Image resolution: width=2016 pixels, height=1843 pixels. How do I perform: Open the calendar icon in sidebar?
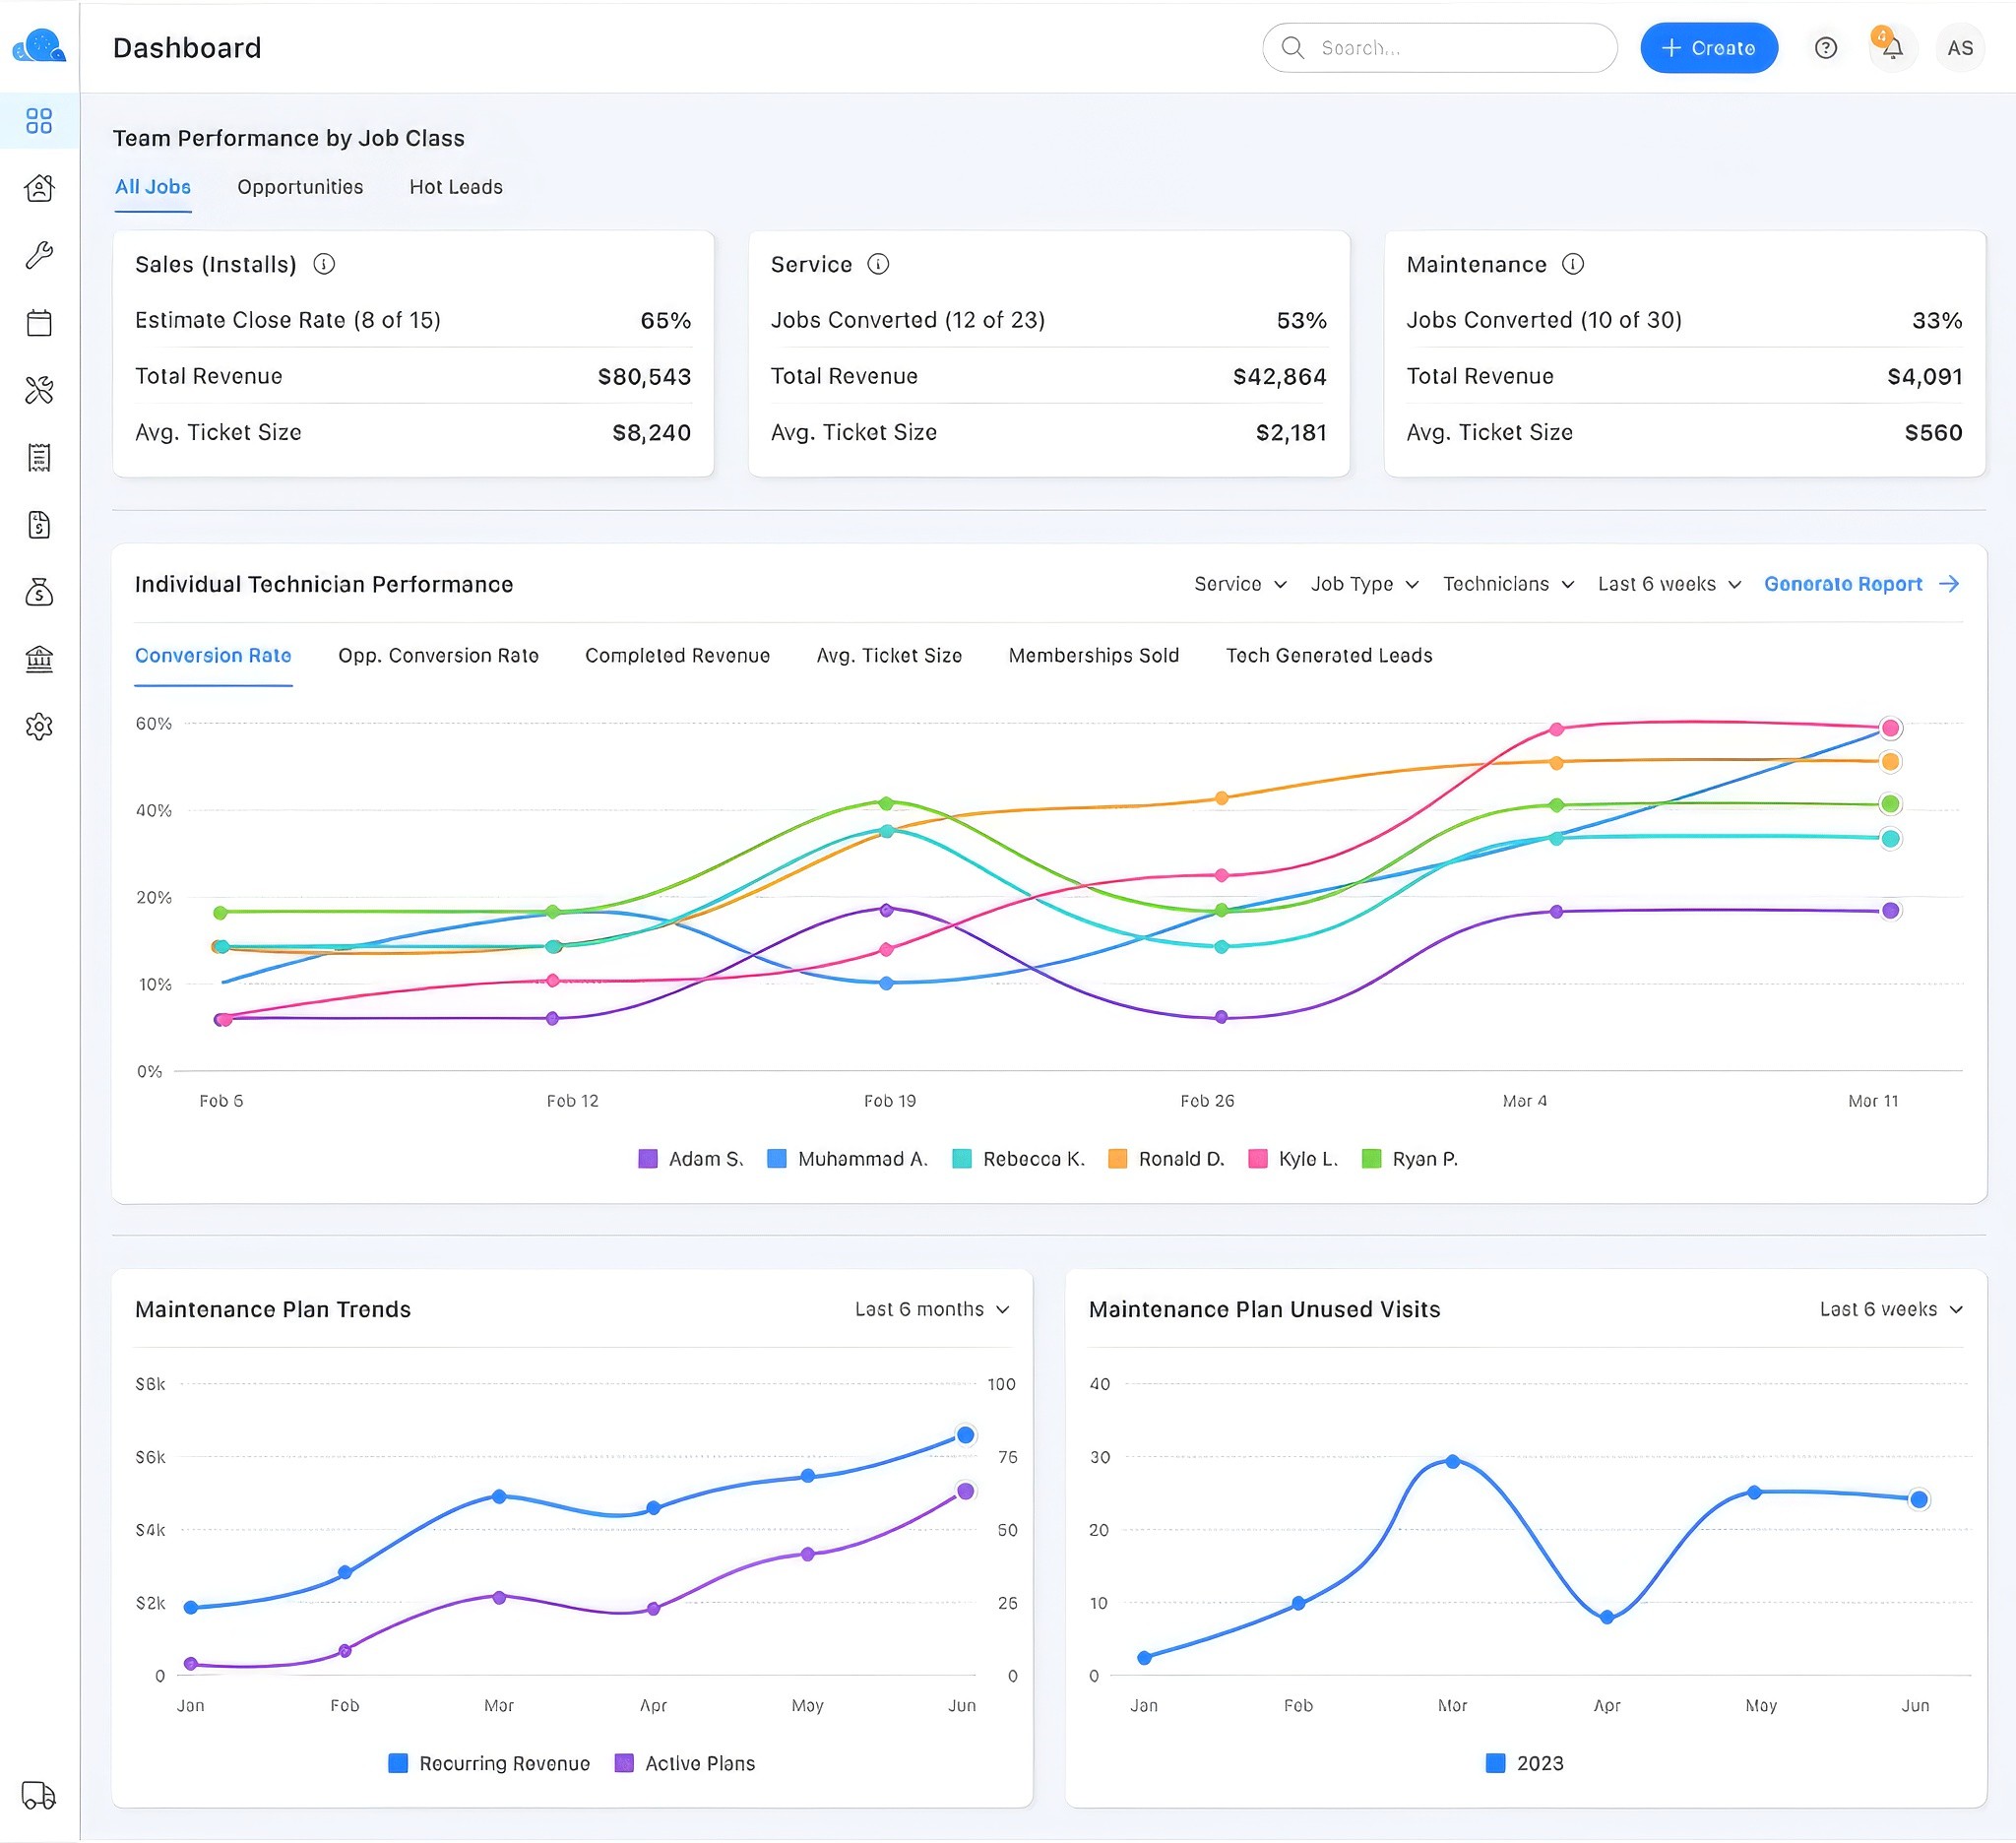click(39, 322)
